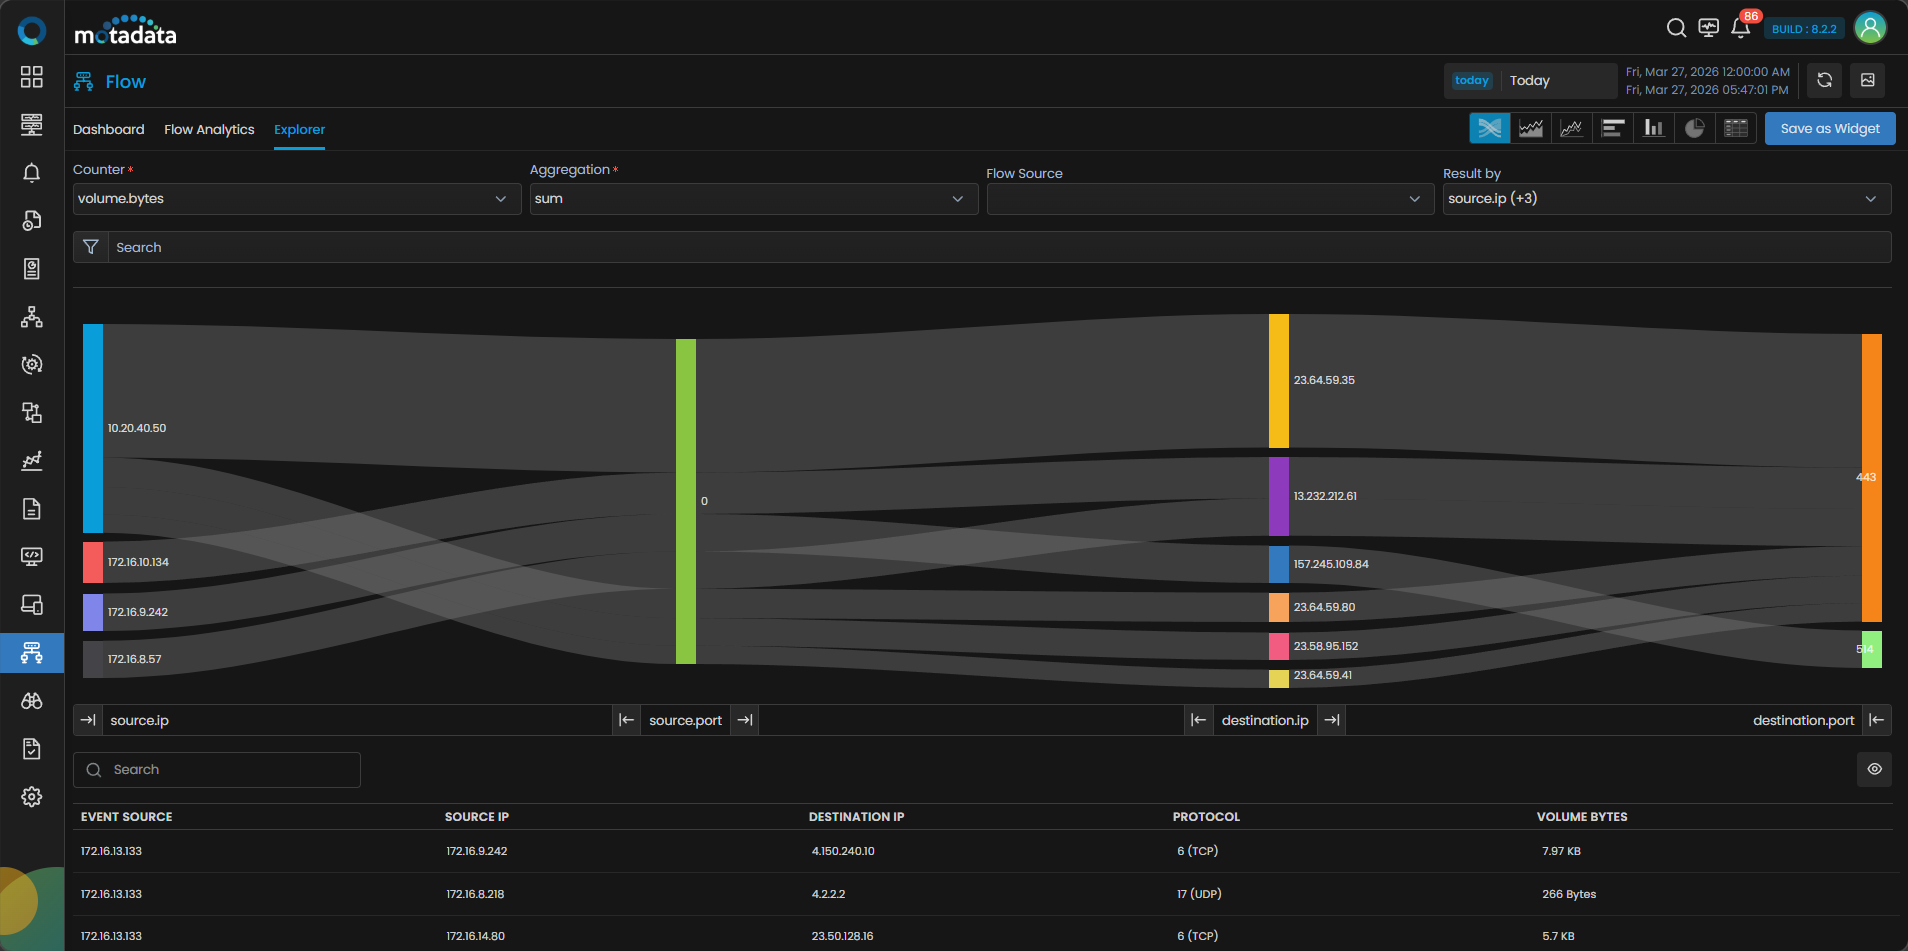Click the Save as Widget button
This screenshot has height=951, width=1908.
[1829, 128]
